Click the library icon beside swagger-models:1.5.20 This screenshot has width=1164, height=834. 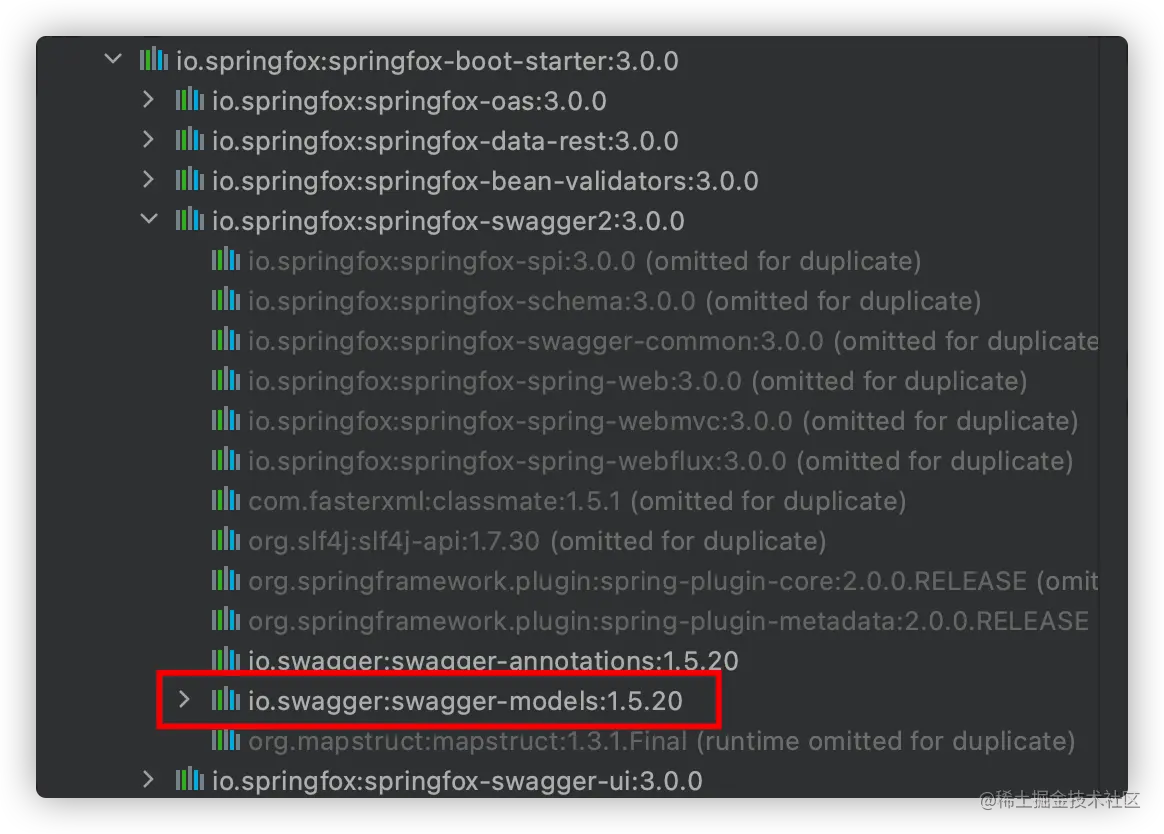coord(226,700)
